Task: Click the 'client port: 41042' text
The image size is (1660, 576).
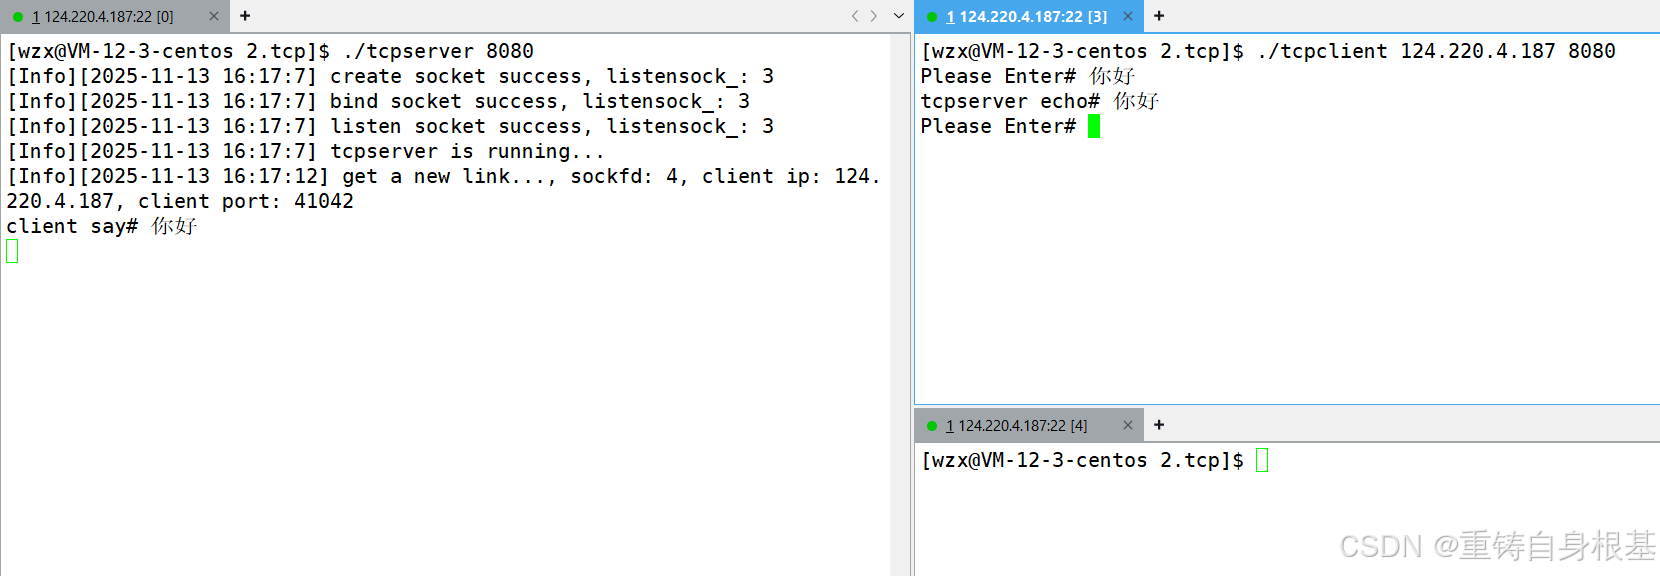Action: click(x=246, y=201)
